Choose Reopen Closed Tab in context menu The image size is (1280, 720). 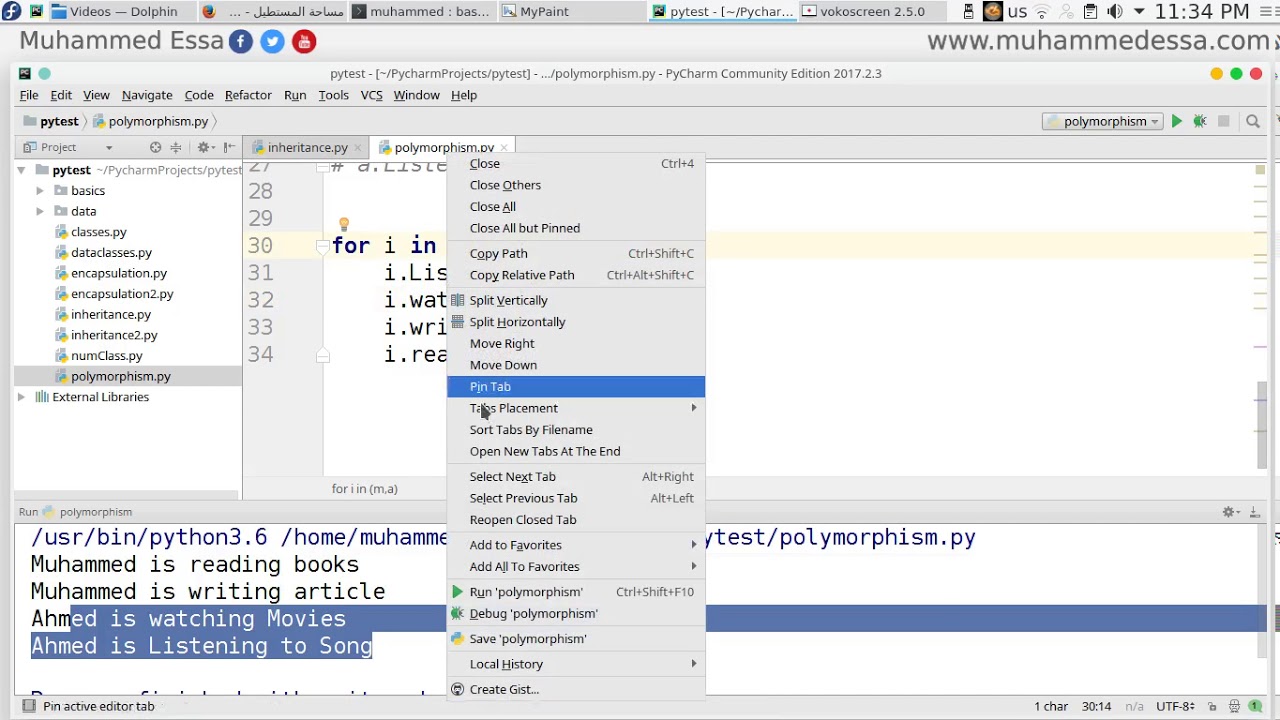[576, 520]
